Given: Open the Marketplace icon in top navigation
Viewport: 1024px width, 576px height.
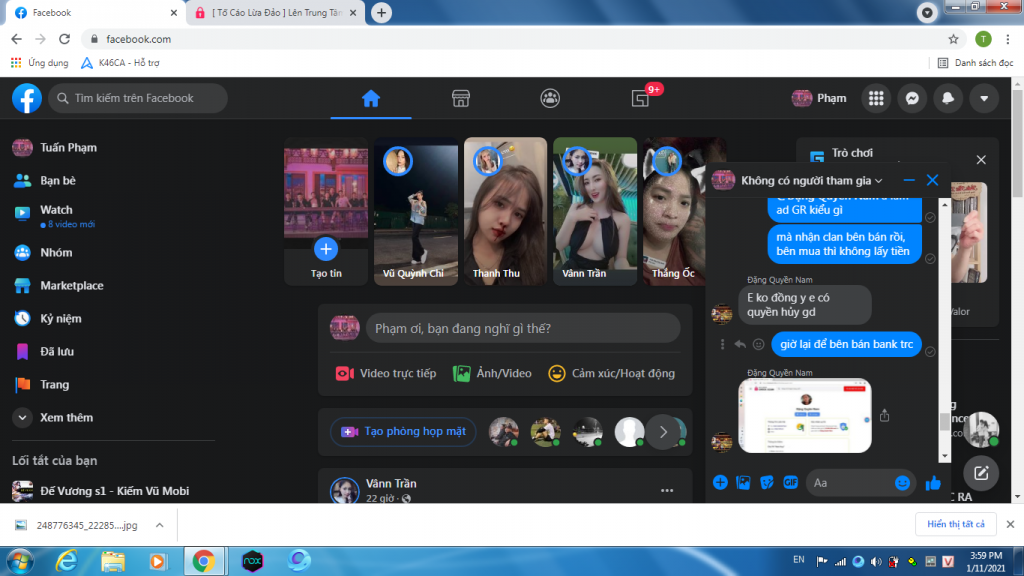Looking at the screenshot, I should [x=461, y=98].
